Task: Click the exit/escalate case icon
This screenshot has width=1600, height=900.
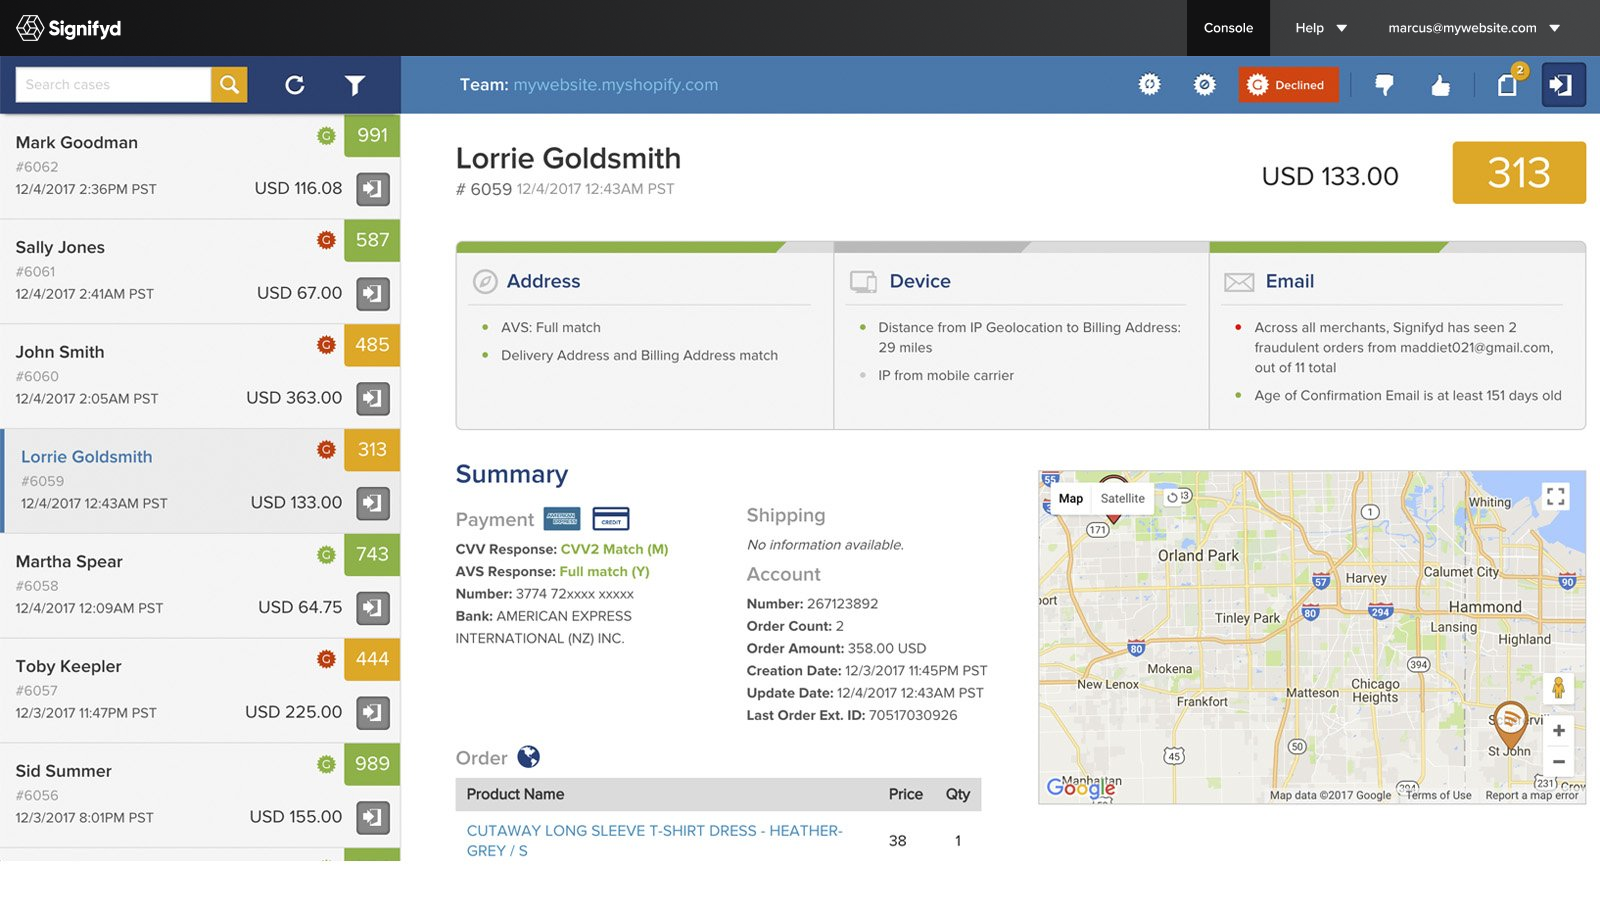Action: pyautogui.click(x=1562, y=84)
